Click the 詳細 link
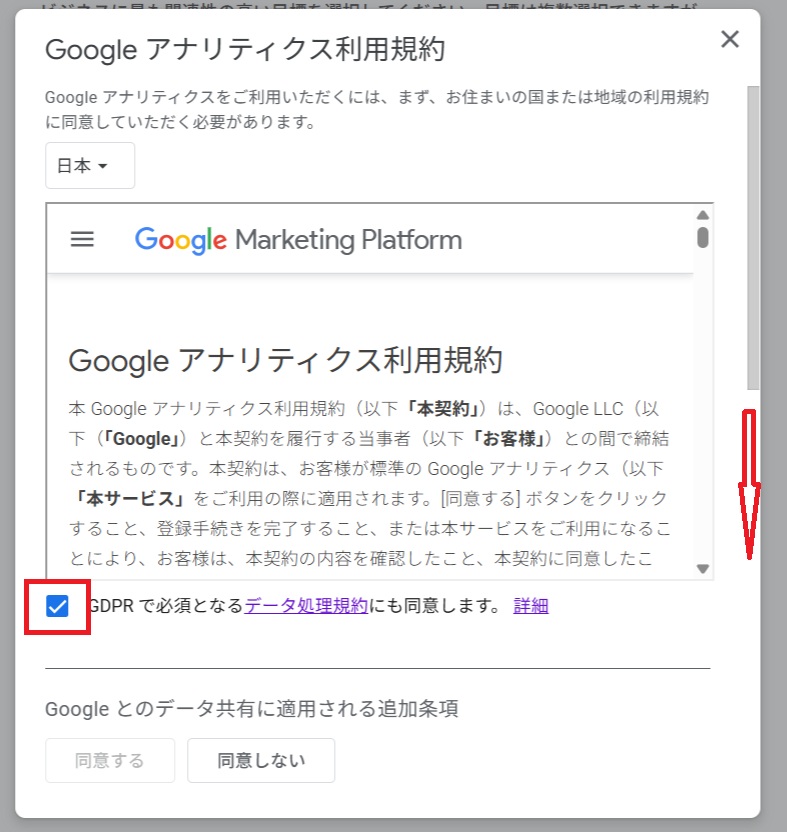Image resolution: width=787 pixels, height=832 pixels. click(530, 605)
